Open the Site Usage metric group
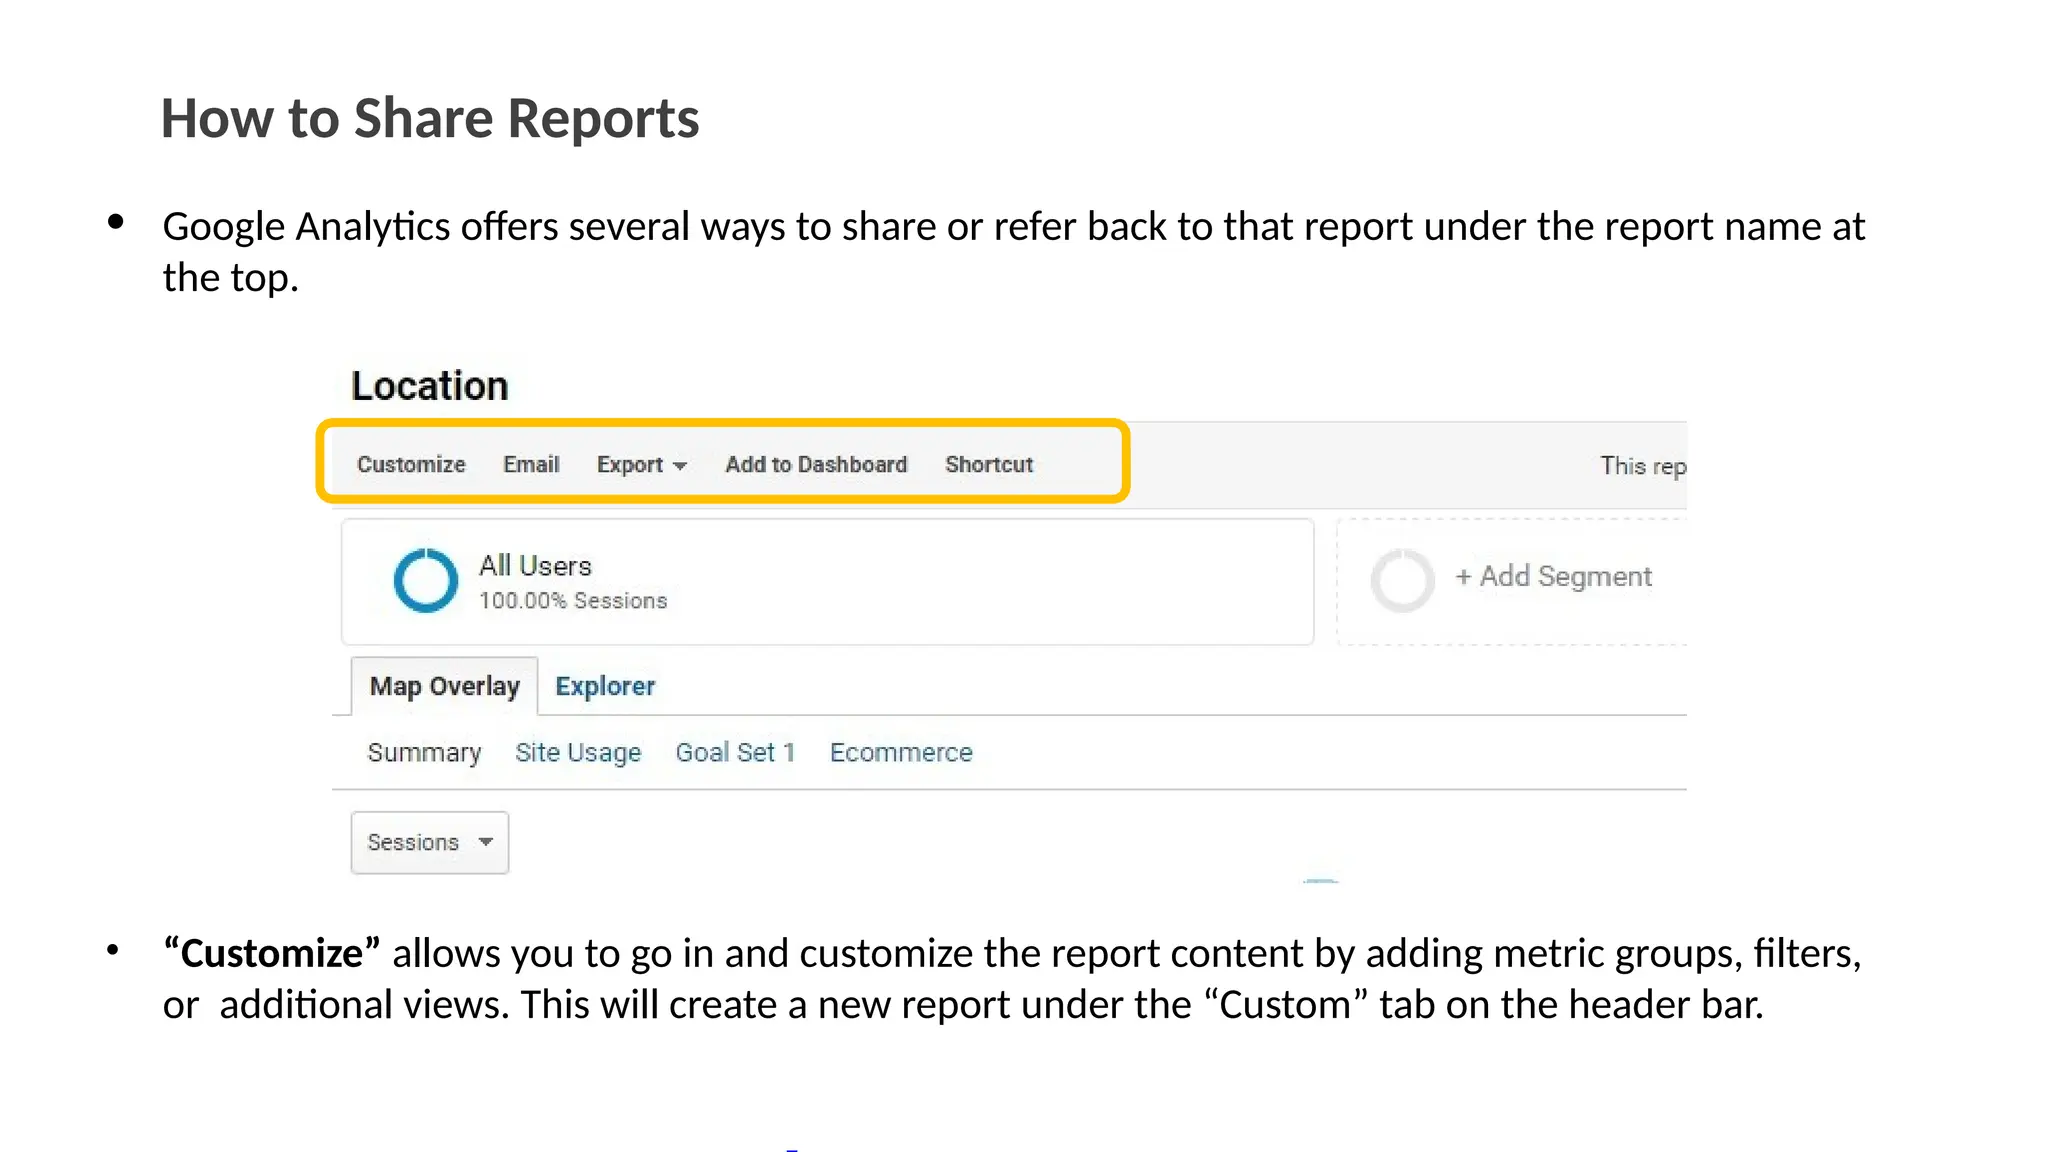Viewport: 2048px width, 1152px height. tap(578, 753)
